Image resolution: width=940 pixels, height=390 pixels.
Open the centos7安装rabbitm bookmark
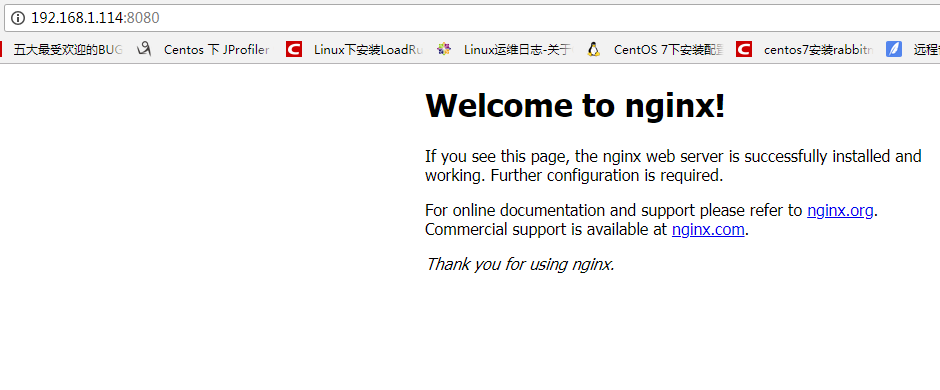click(818, 50)
